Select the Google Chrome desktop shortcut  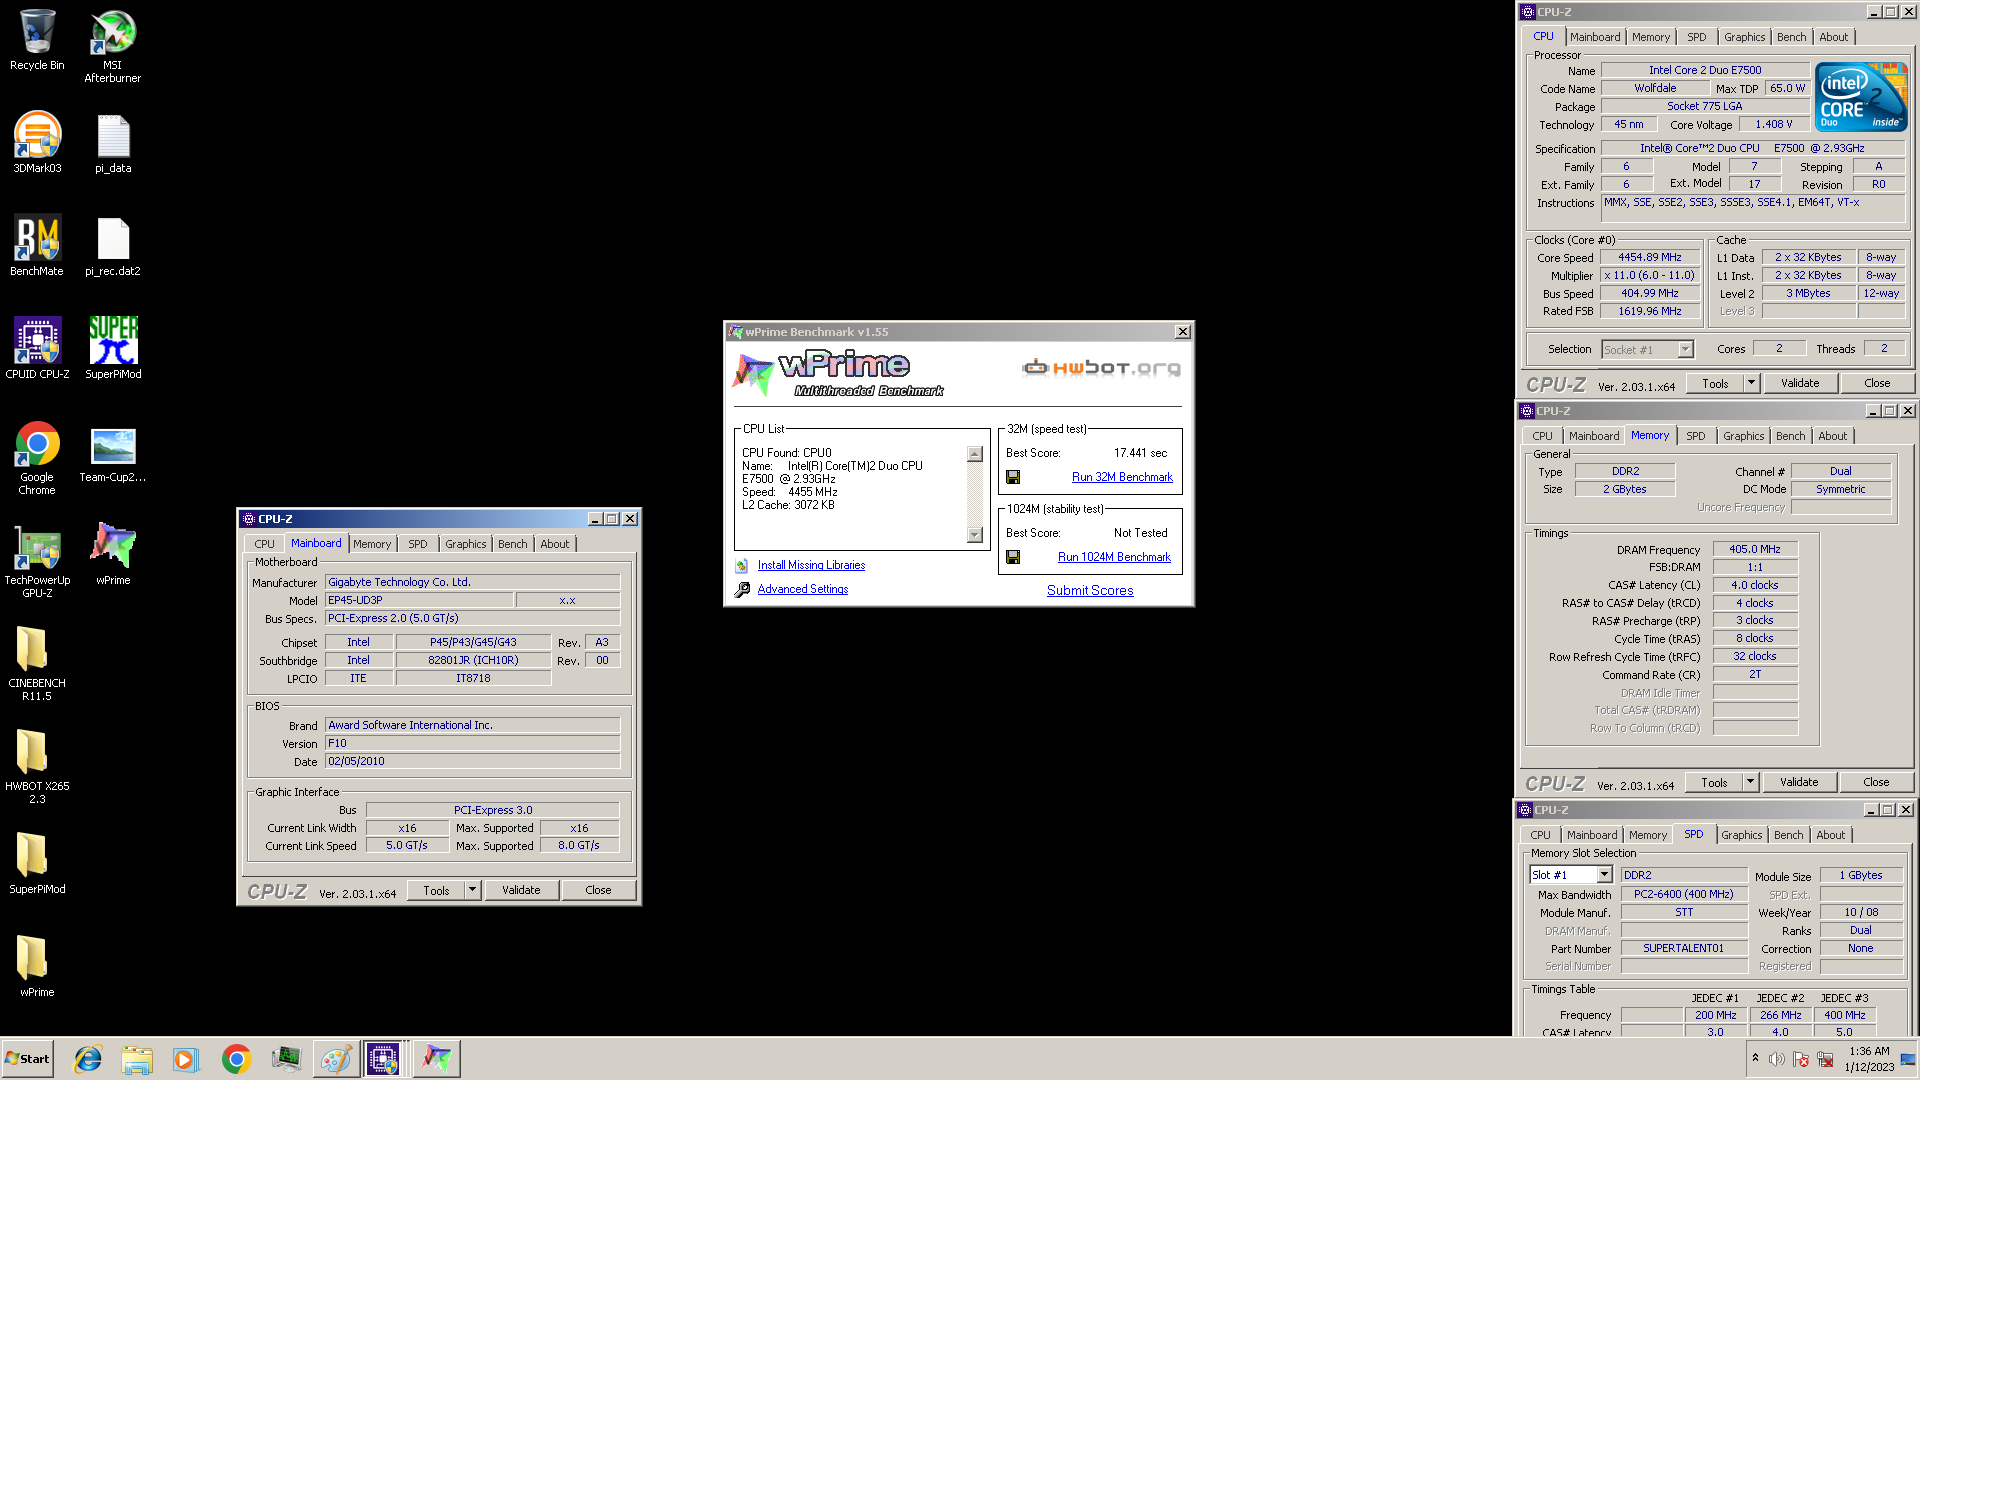[x=37, y=458]
